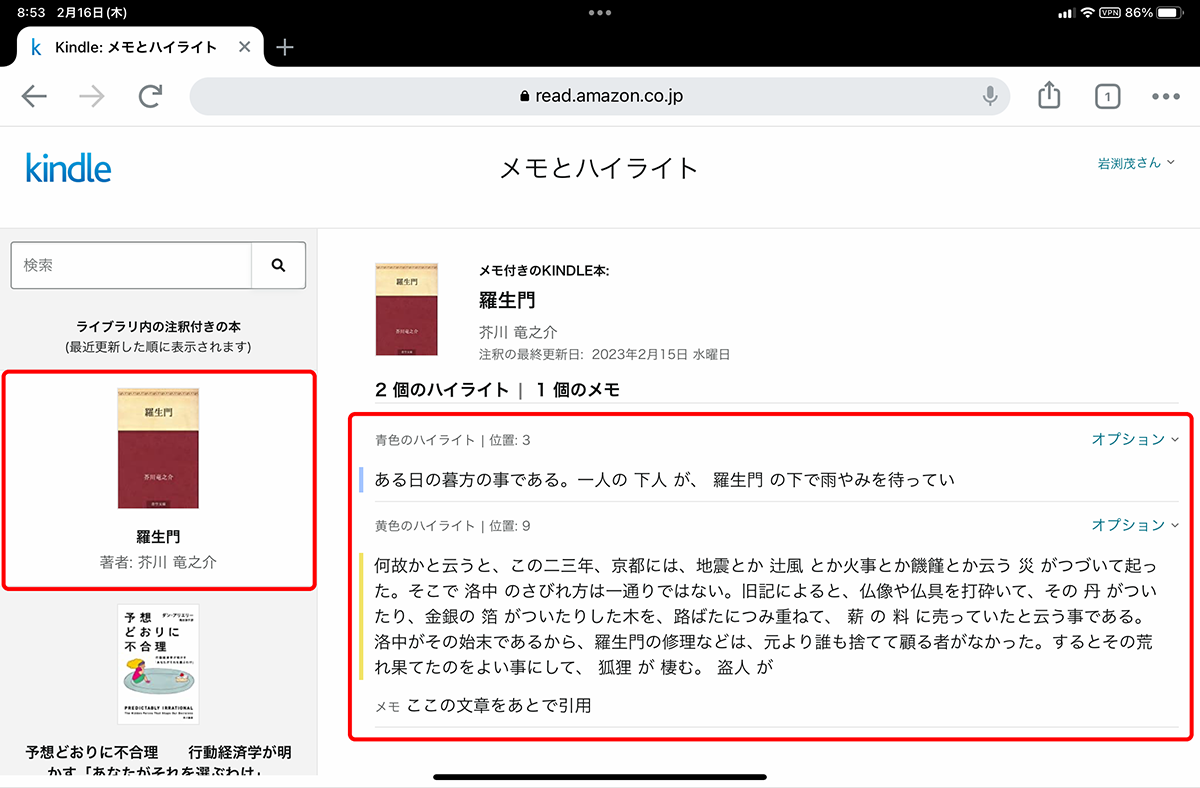The width and height of the screenshot is (1200, 788).
Task: Open オプション for the blue highlight
Action: pyautogui.click(x=1135, y=440)
